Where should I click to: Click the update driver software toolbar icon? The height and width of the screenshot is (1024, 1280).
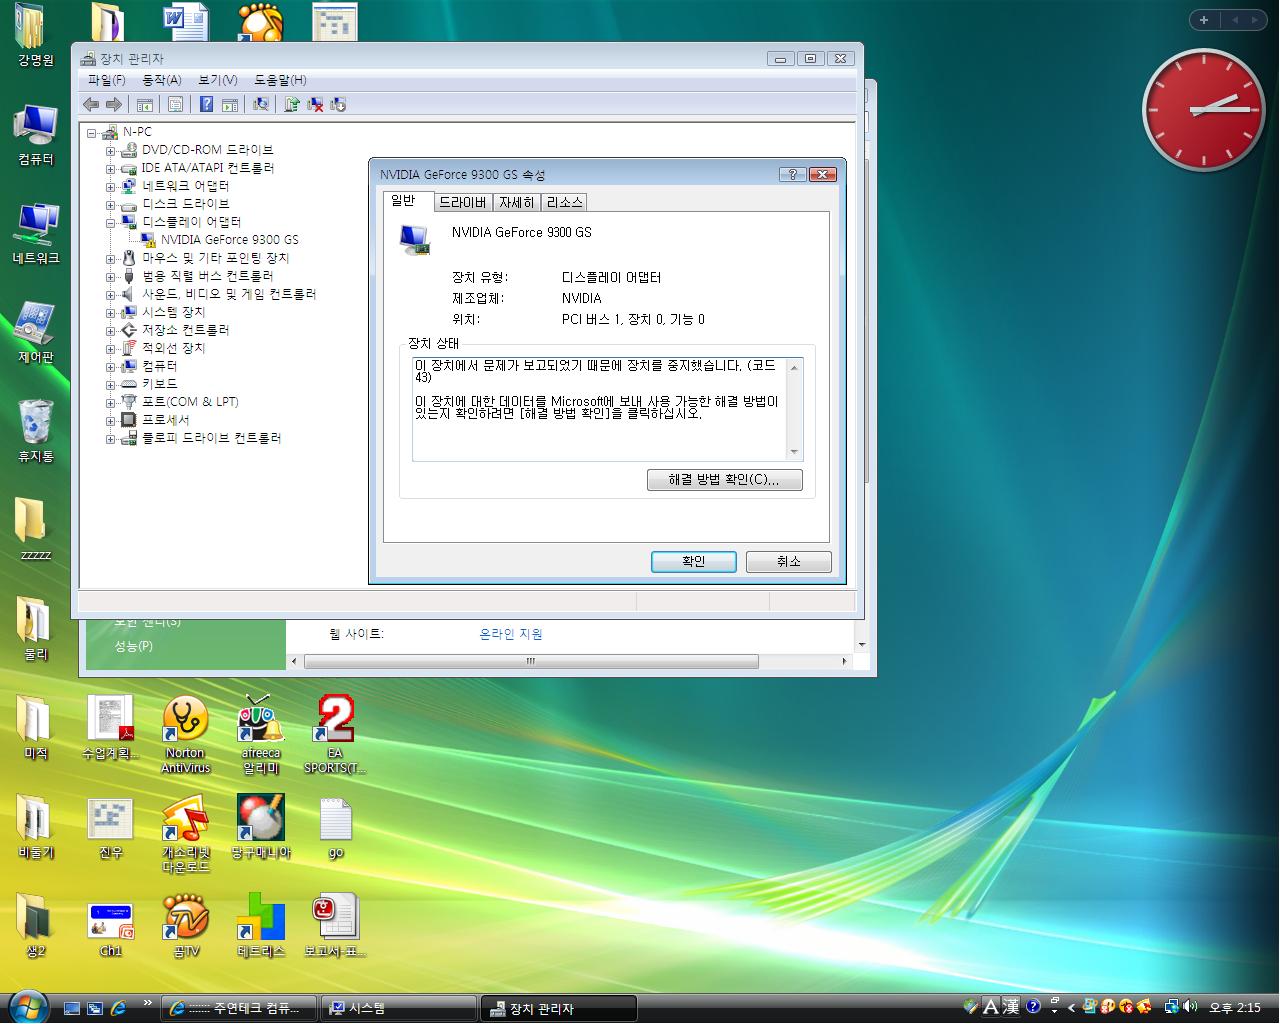(292, 104)
